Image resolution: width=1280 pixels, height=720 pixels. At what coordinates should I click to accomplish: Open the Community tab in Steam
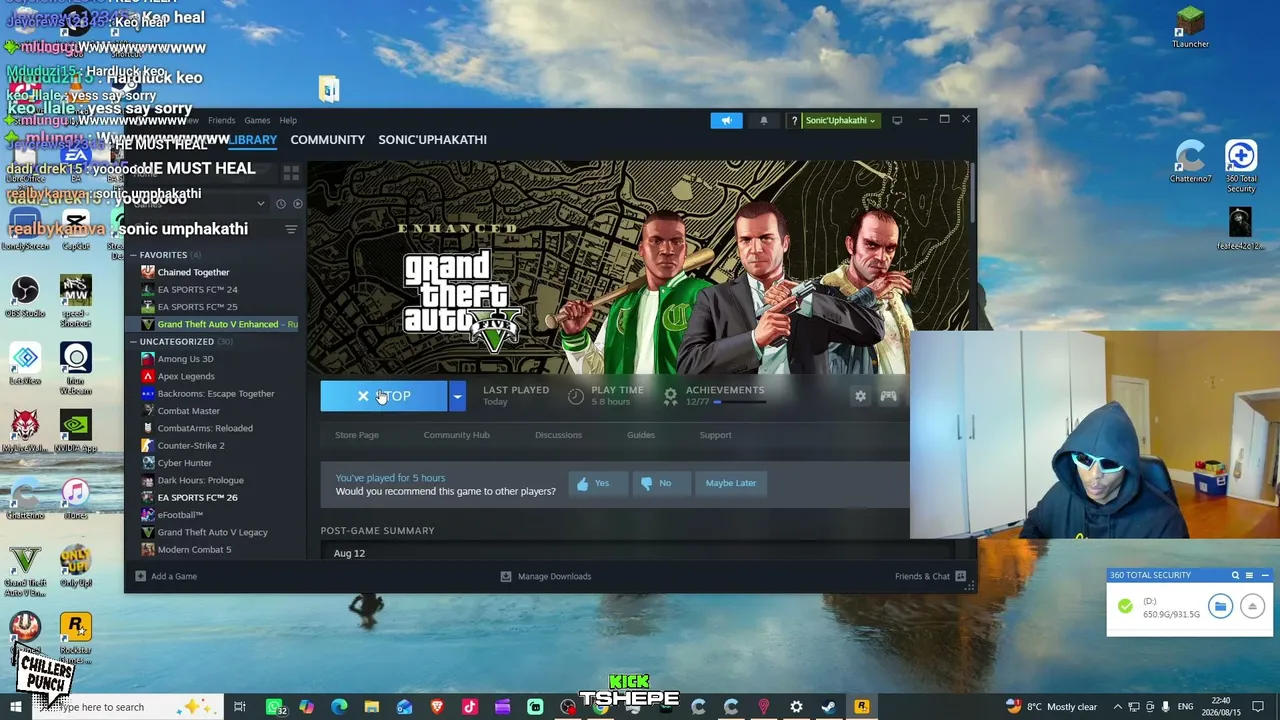pos(328,140)
